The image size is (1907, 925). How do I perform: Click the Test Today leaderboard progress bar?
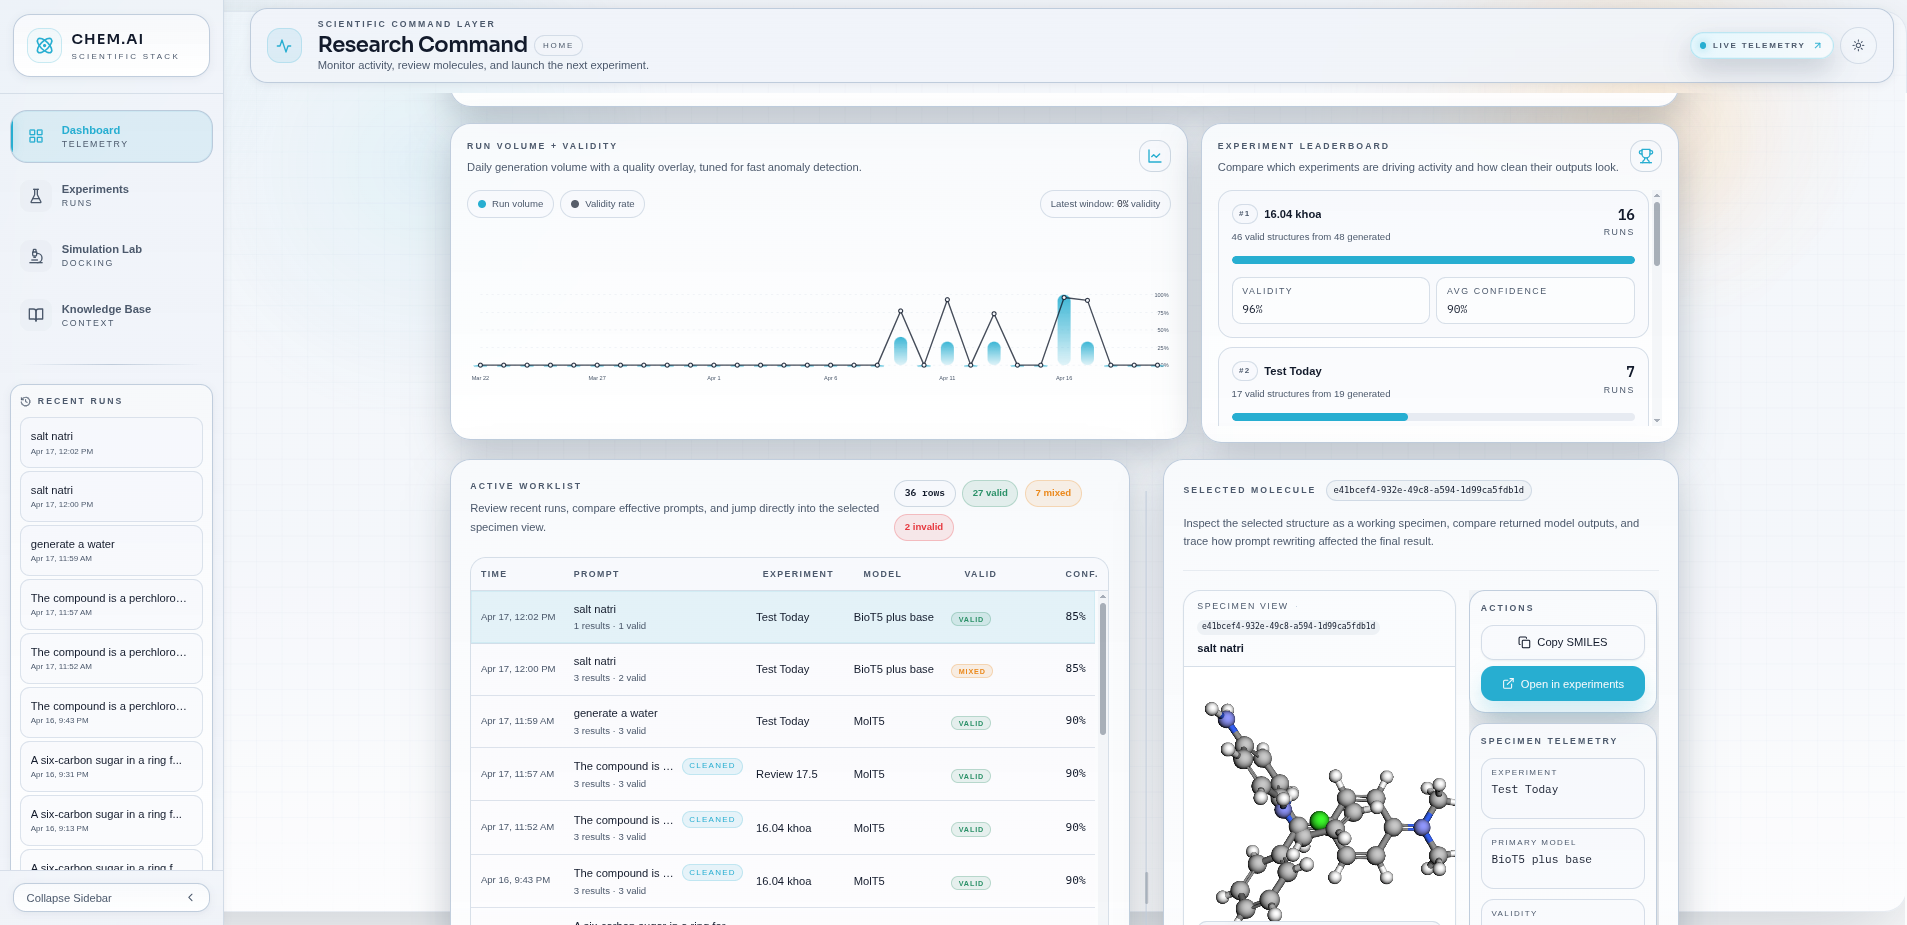pos(1433,417)
